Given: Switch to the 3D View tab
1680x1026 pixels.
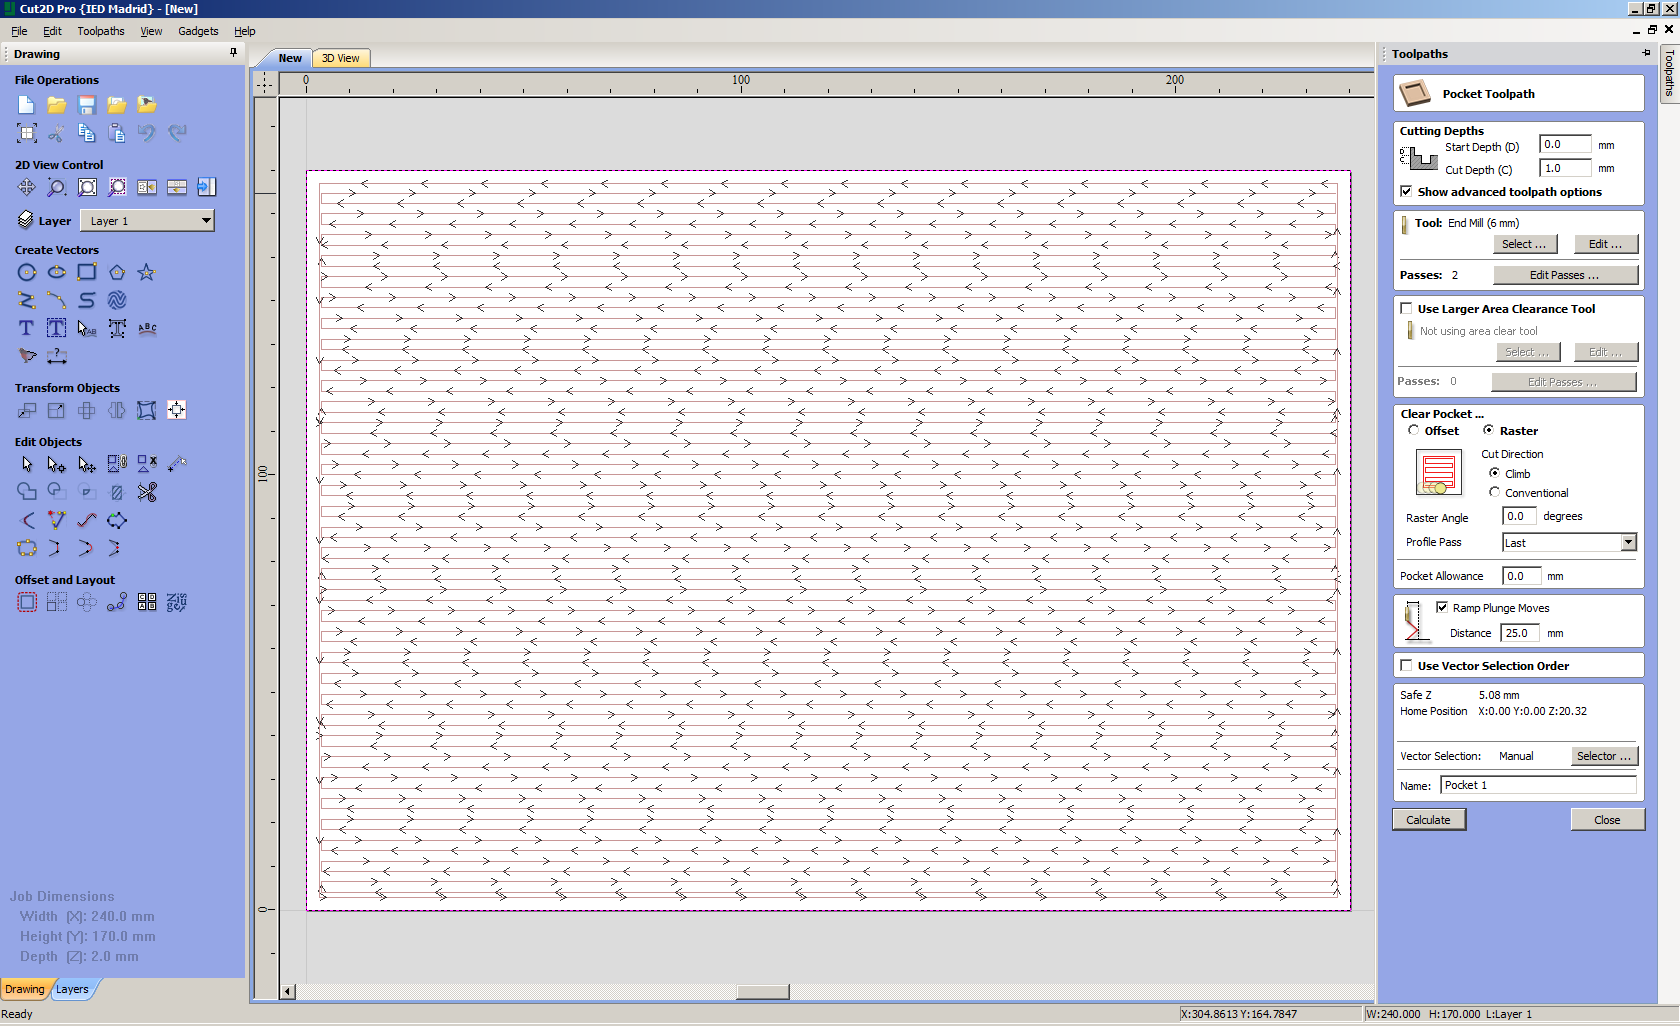Looking at the screenshot, I should coord(341,58).
